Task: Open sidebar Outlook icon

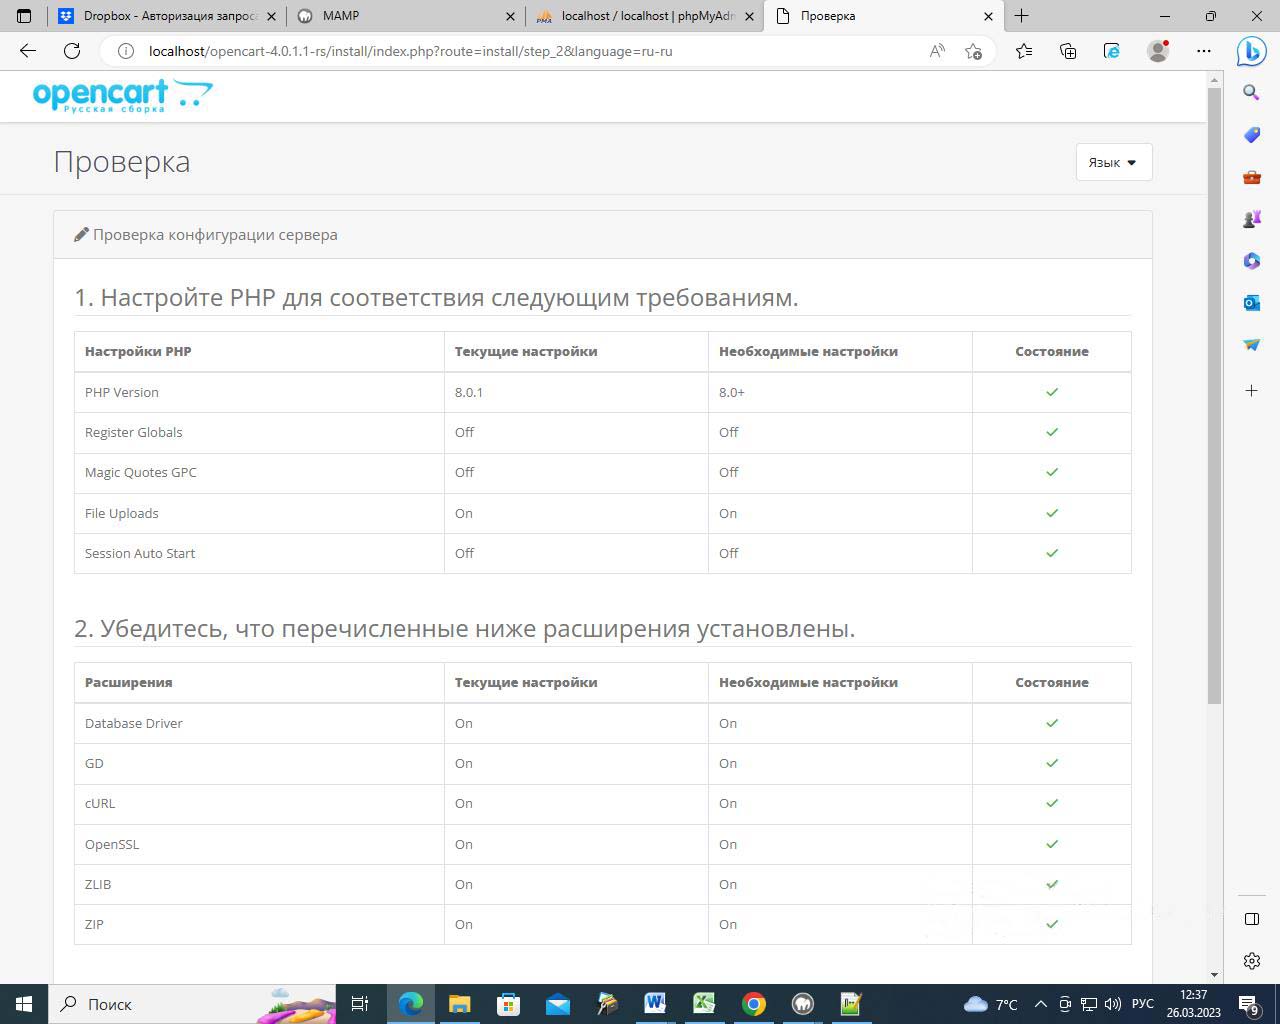Action: pos(1251,302)
